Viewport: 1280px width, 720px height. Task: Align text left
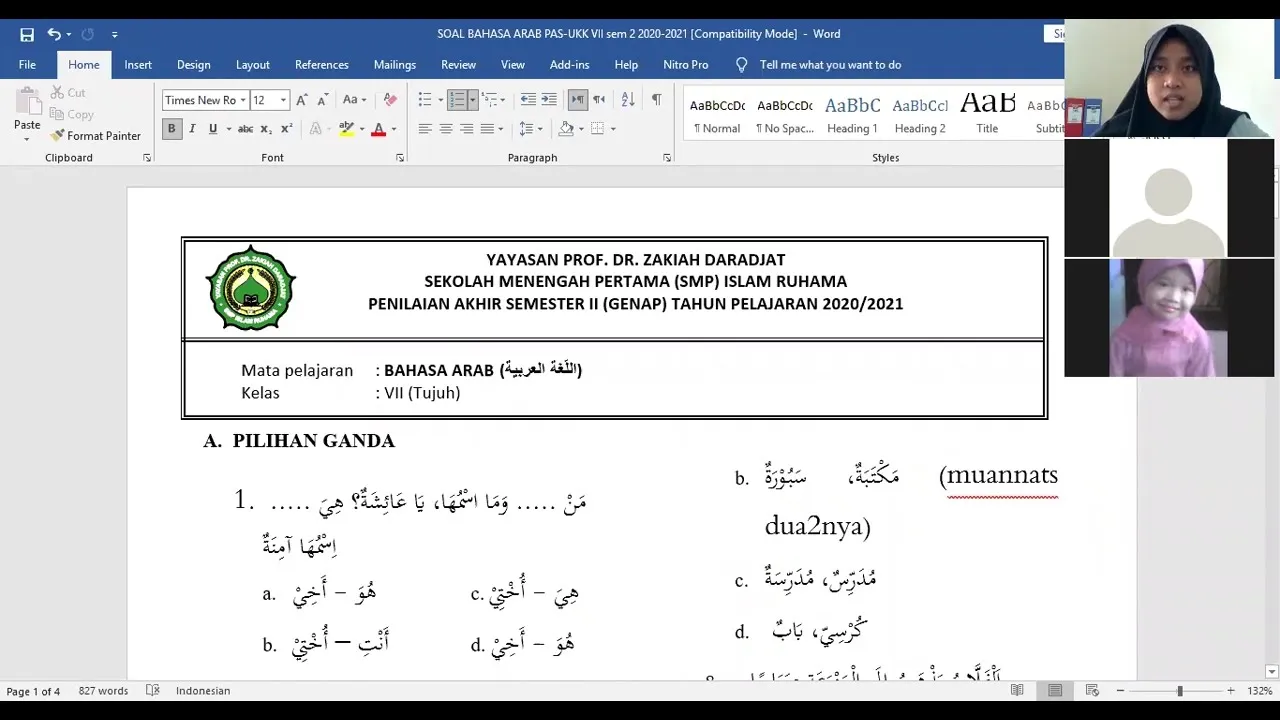click(x=425, y=129)
